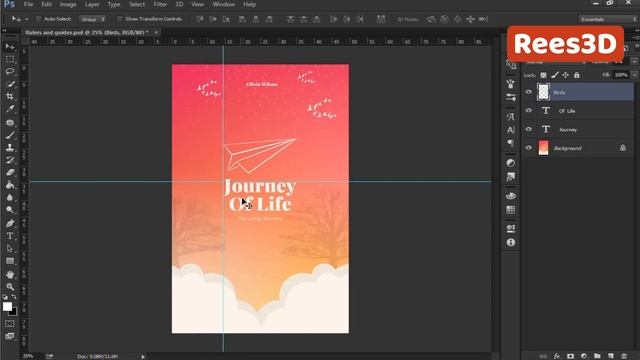This screenshot has height=360, width=640.
Task: Select the Pen tool
Action: [10, 223]
